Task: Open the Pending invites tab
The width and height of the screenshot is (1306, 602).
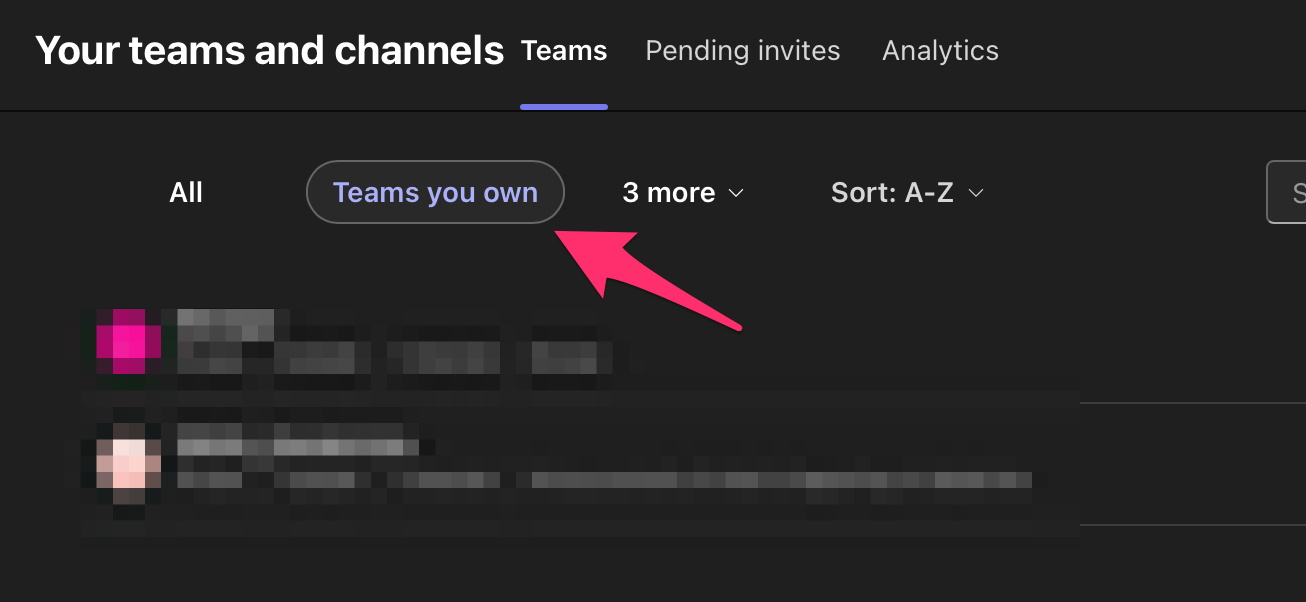Action: [743, 51]
